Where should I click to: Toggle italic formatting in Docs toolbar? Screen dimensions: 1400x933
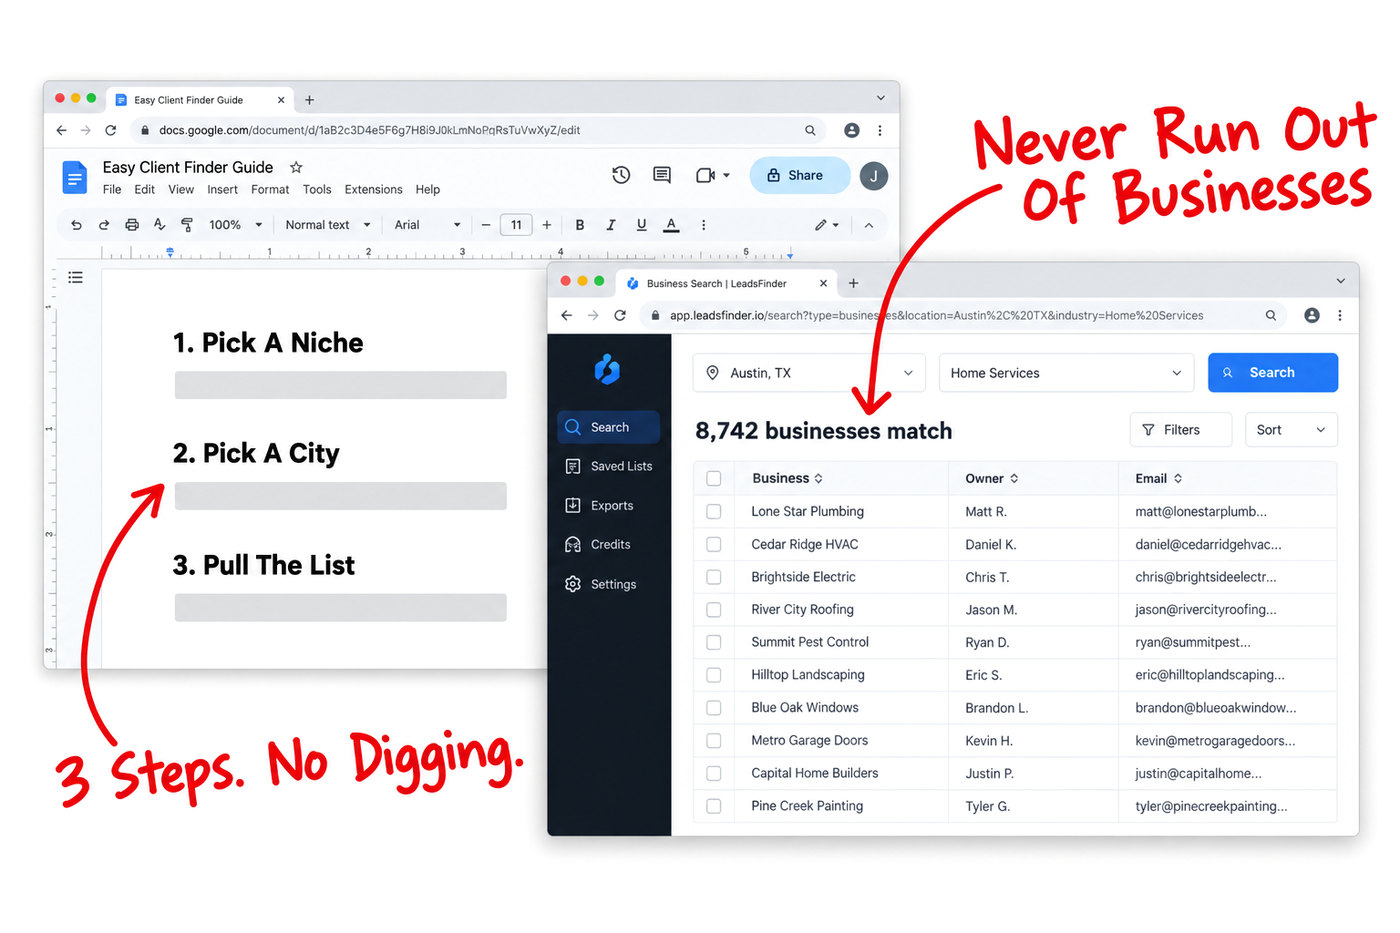click(x=610, y=225)
